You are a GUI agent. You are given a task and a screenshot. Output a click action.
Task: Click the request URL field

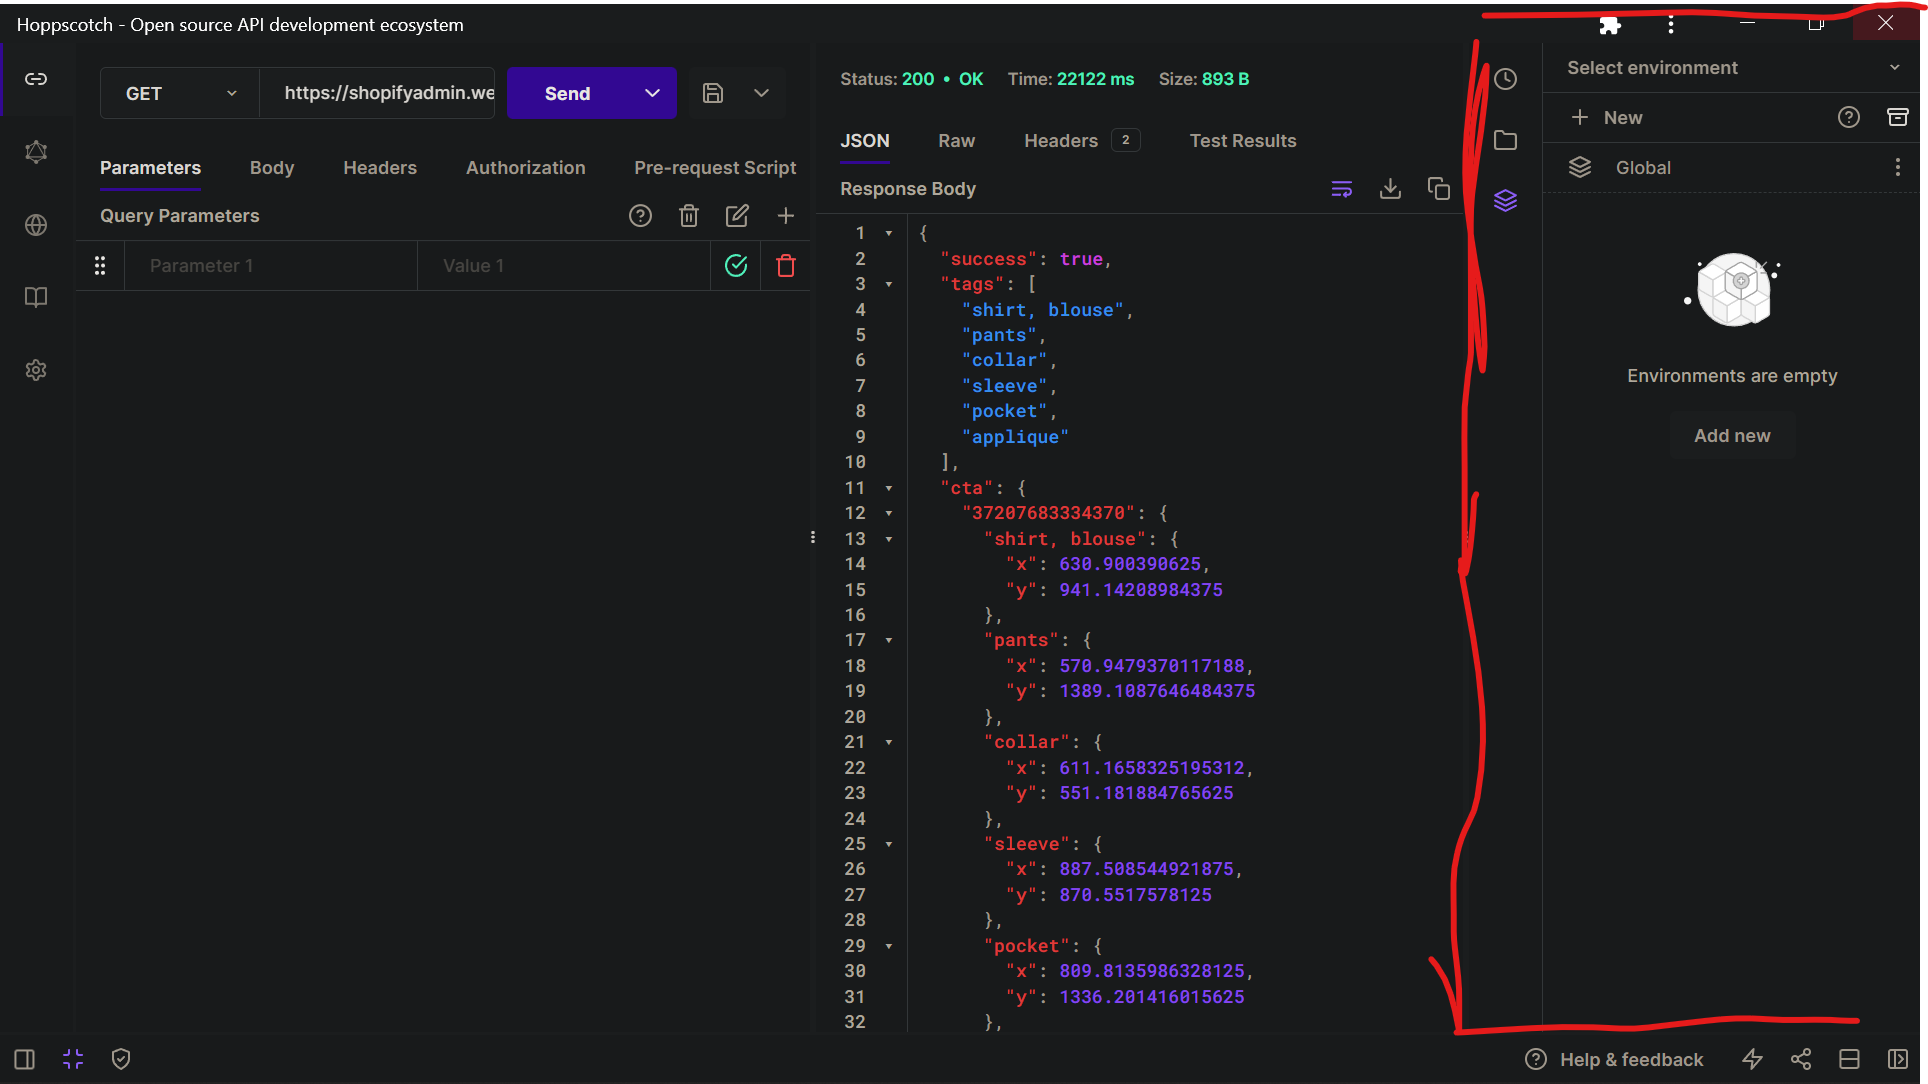[x=388, y=93]
